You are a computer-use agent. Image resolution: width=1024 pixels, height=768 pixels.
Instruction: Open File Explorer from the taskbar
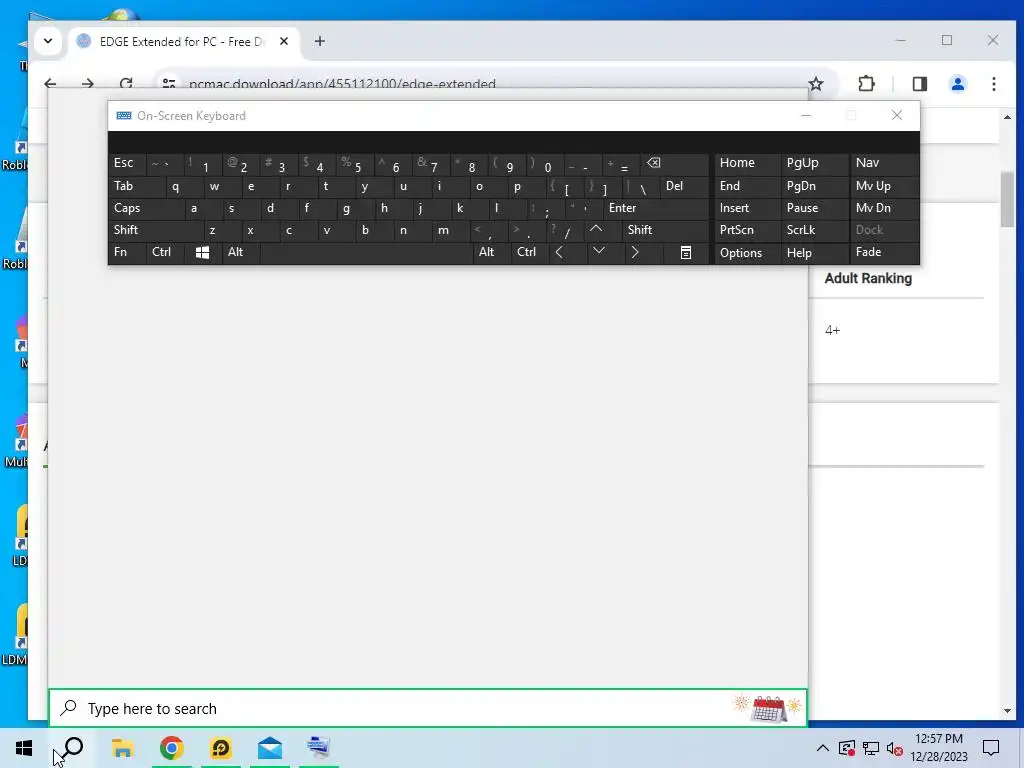[x=122, y=748]
